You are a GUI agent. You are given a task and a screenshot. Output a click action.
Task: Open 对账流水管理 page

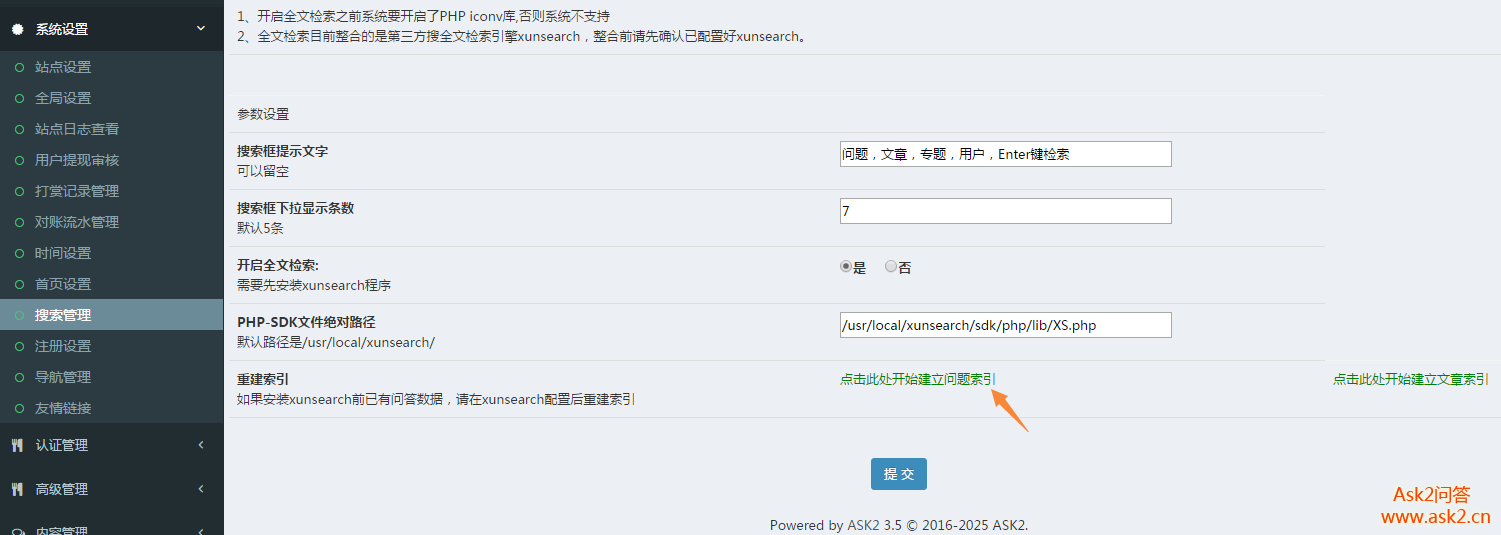pos(77,222)
